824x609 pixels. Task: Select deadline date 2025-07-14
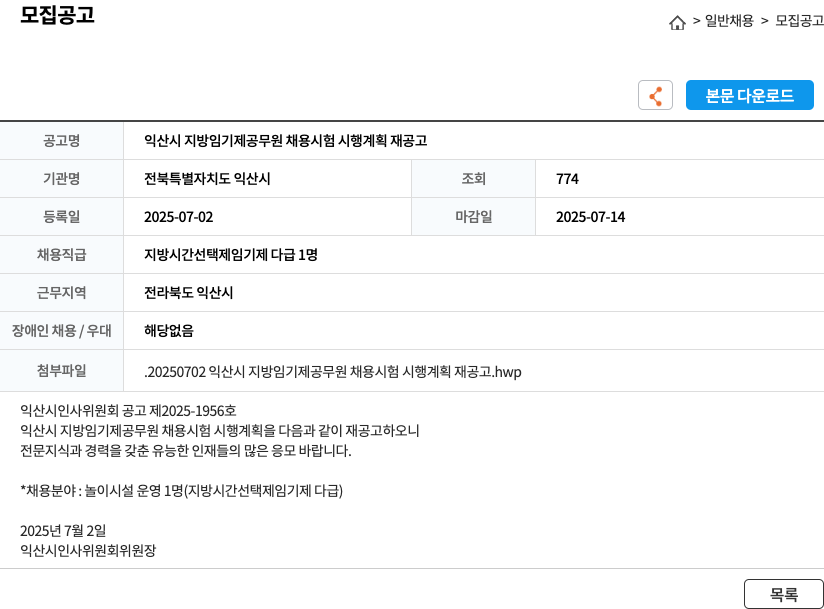click(x=591, y=217)
